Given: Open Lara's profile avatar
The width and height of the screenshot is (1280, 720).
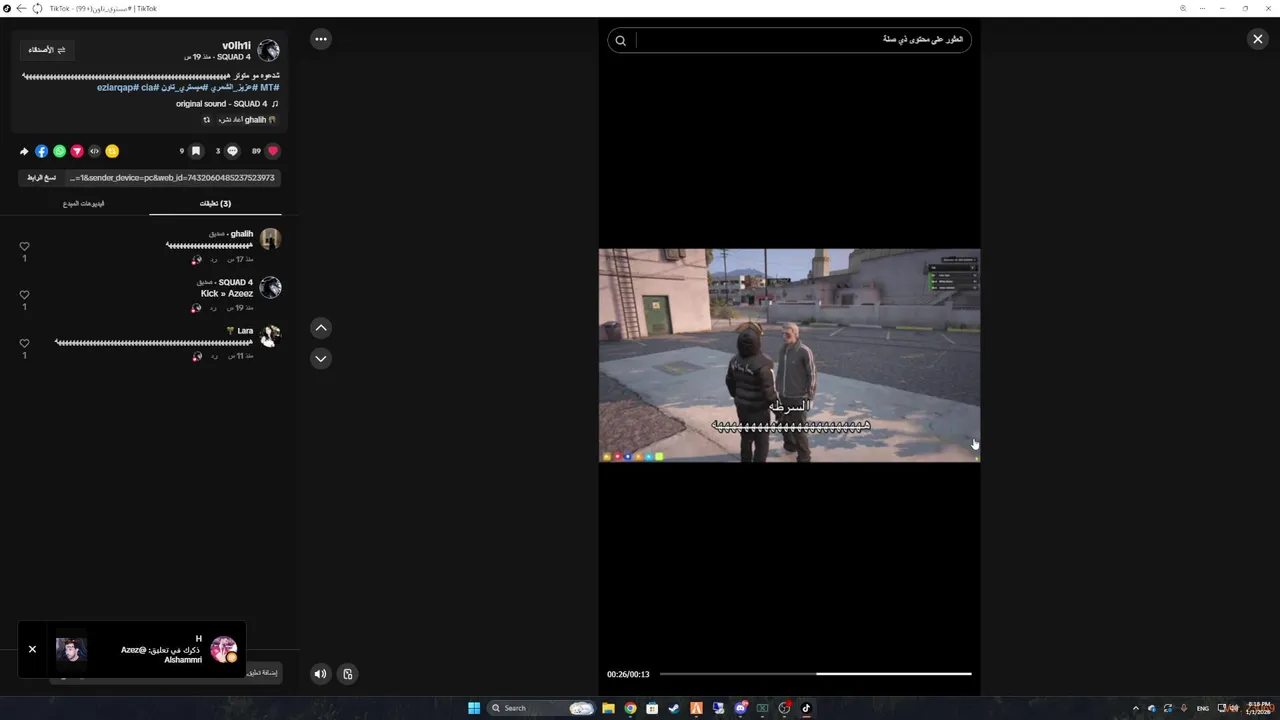Looking at the screenshot, I should [270, 336].
